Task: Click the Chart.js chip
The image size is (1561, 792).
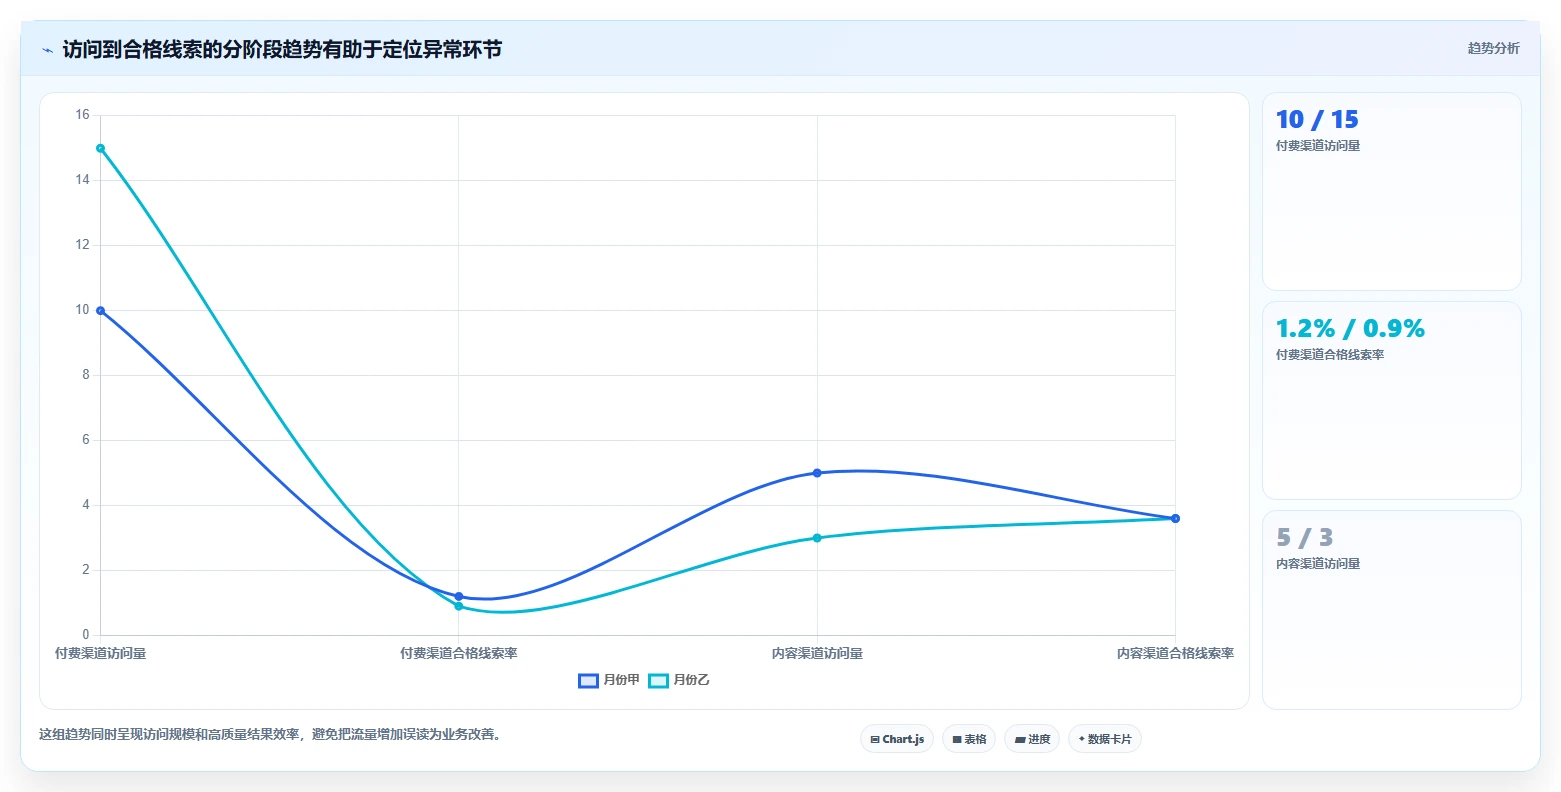Action: 897,739
